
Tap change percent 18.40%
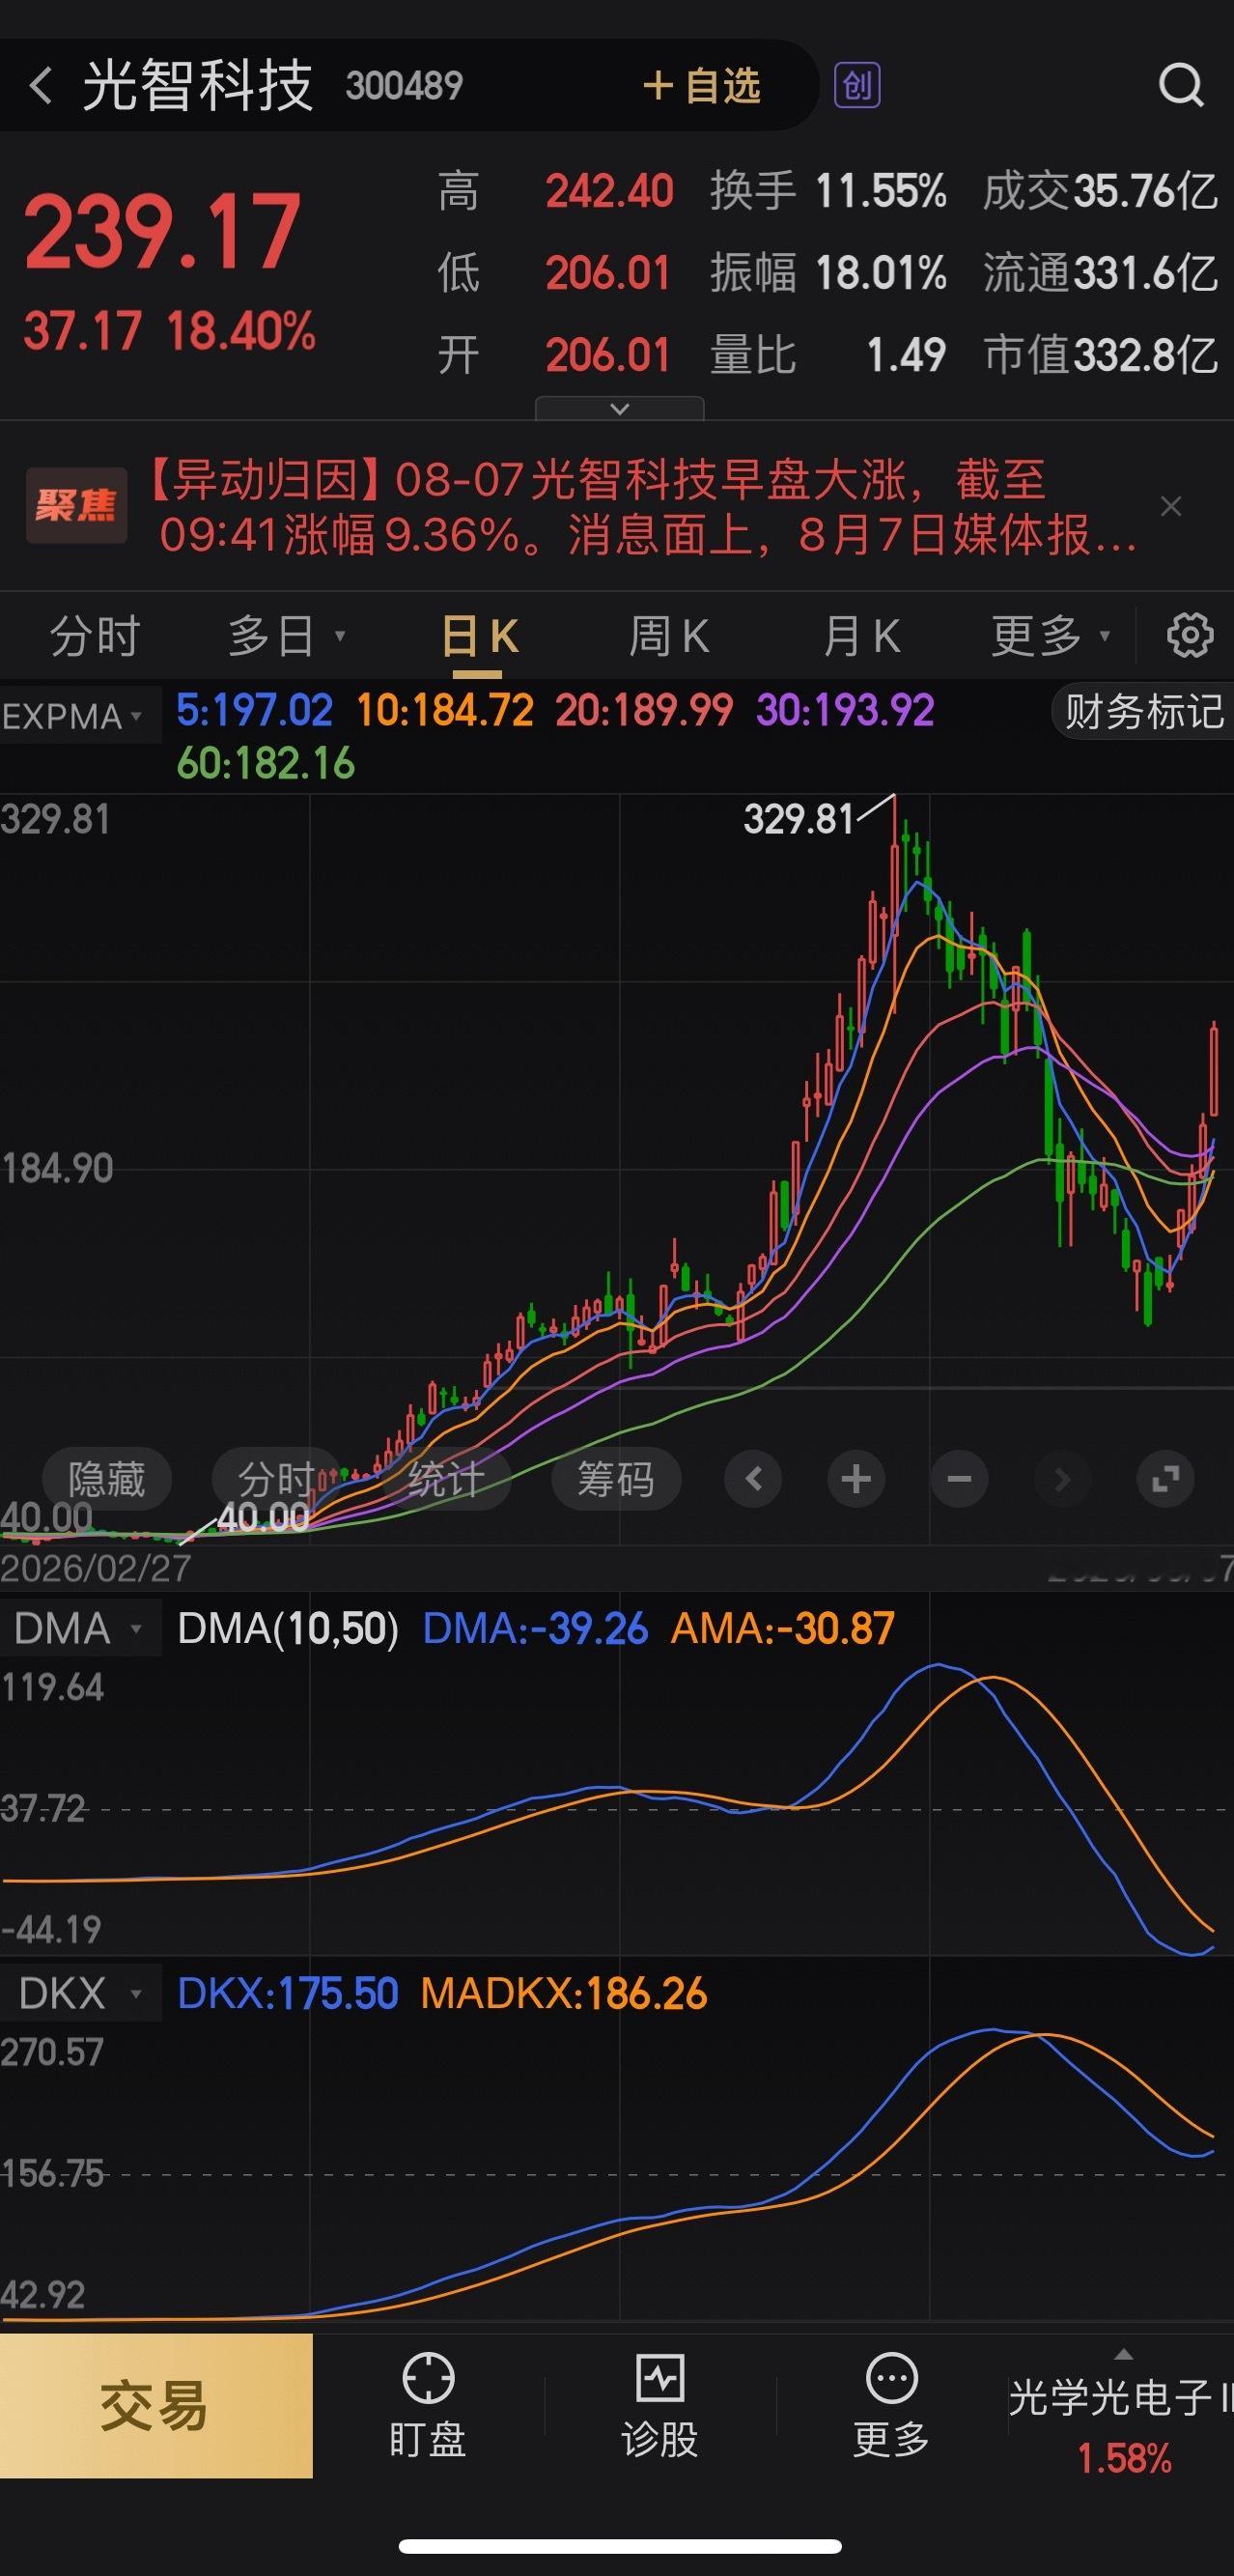point(241,331)
